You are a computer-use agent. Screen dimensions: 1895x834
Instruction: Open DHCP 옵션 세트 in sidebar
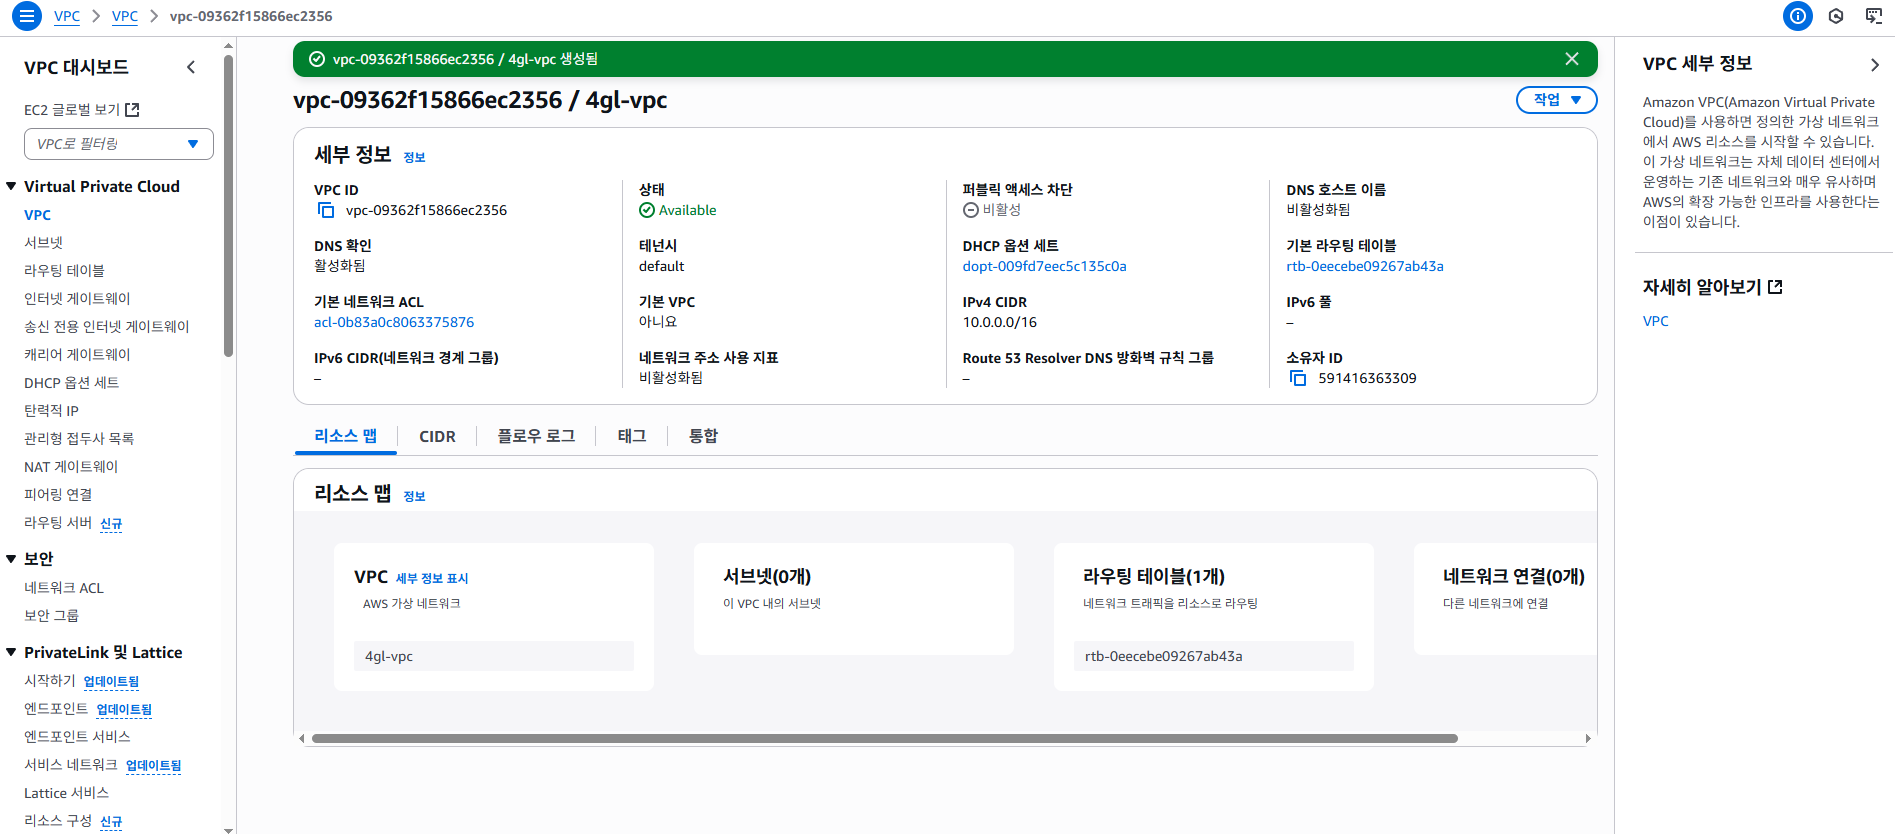pos(71,383)
